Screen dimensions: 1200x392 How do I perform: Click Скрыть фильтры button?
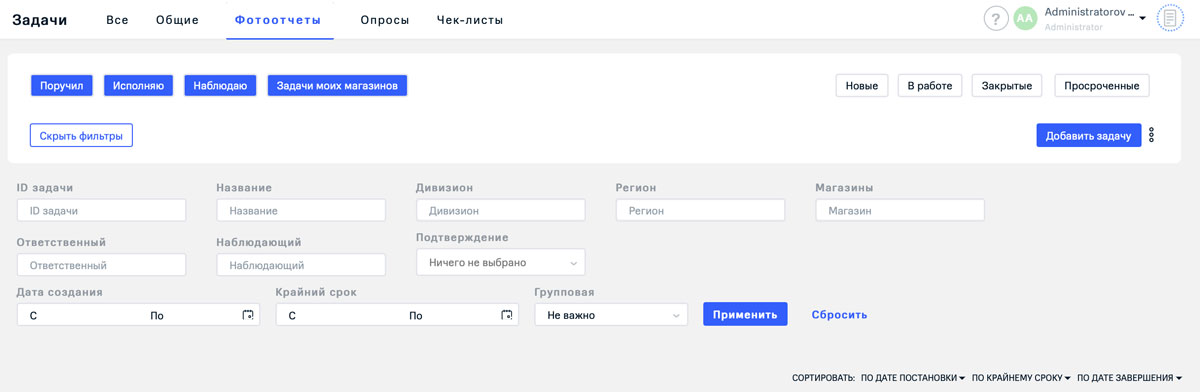click(x=82, y=135)
